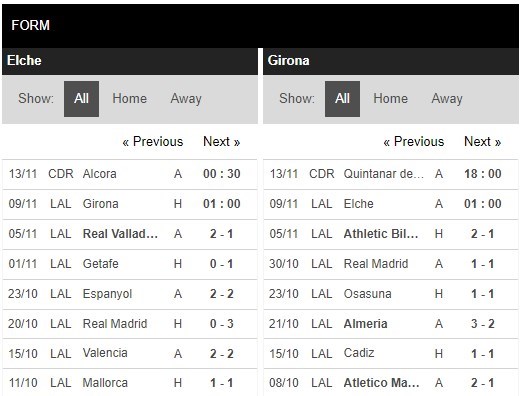Switch to Home filter for Girona
The height and width of the screenshot is (396, 522).
click(x=390, y=99)
